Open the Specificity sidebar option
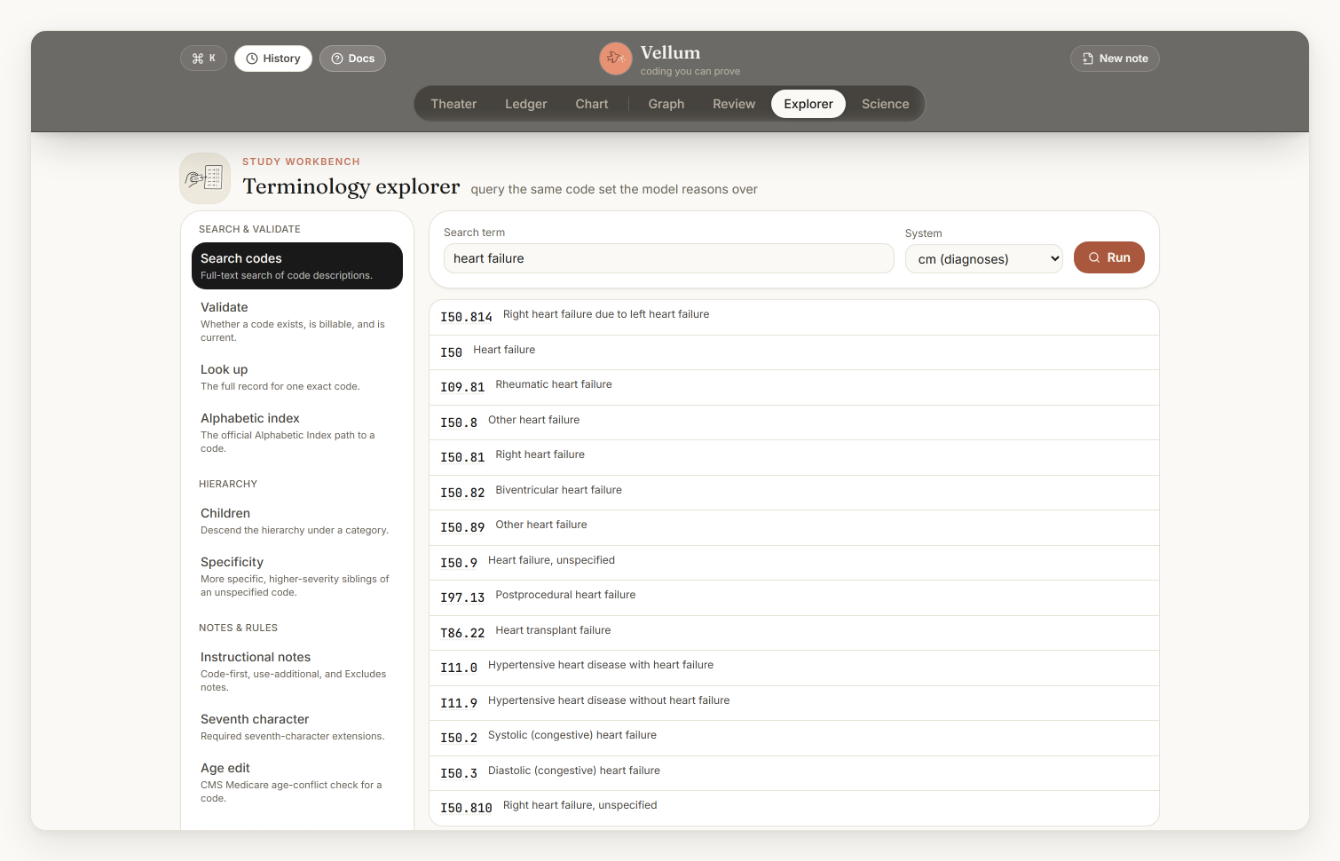 pyautogui.click(x=297, y=577)
